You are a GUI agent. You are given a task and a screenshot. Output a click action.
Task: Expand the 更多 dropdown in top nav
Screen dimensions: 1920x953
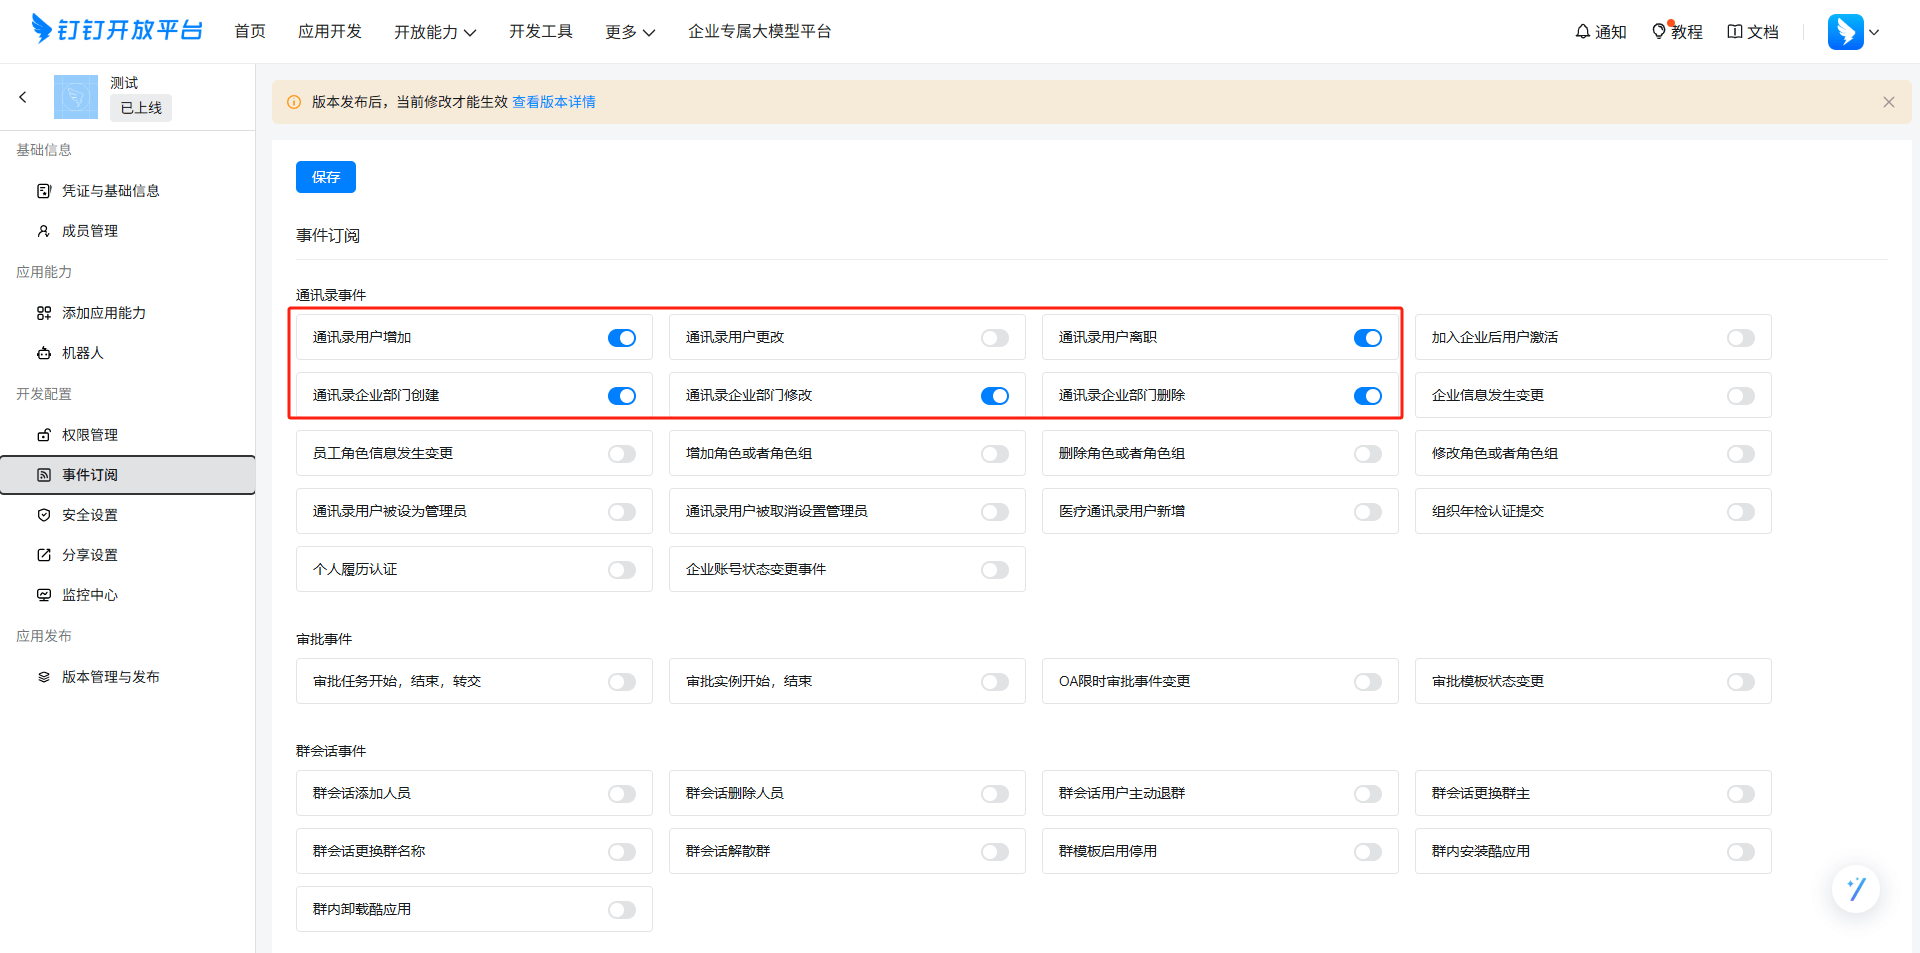click(630, 32)
